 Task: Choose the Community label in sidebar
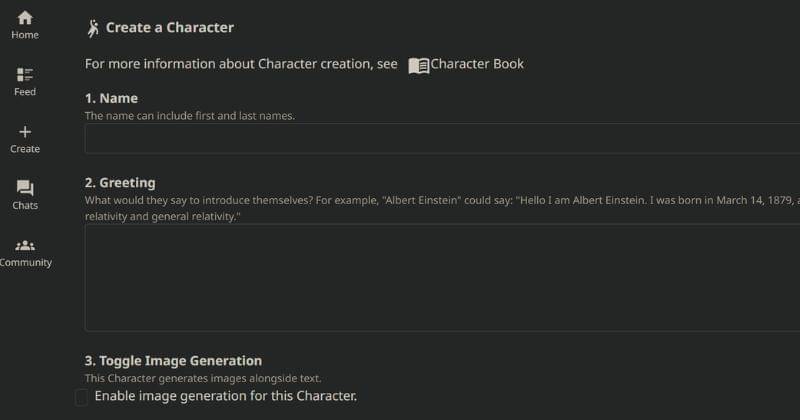click(26, 263)
